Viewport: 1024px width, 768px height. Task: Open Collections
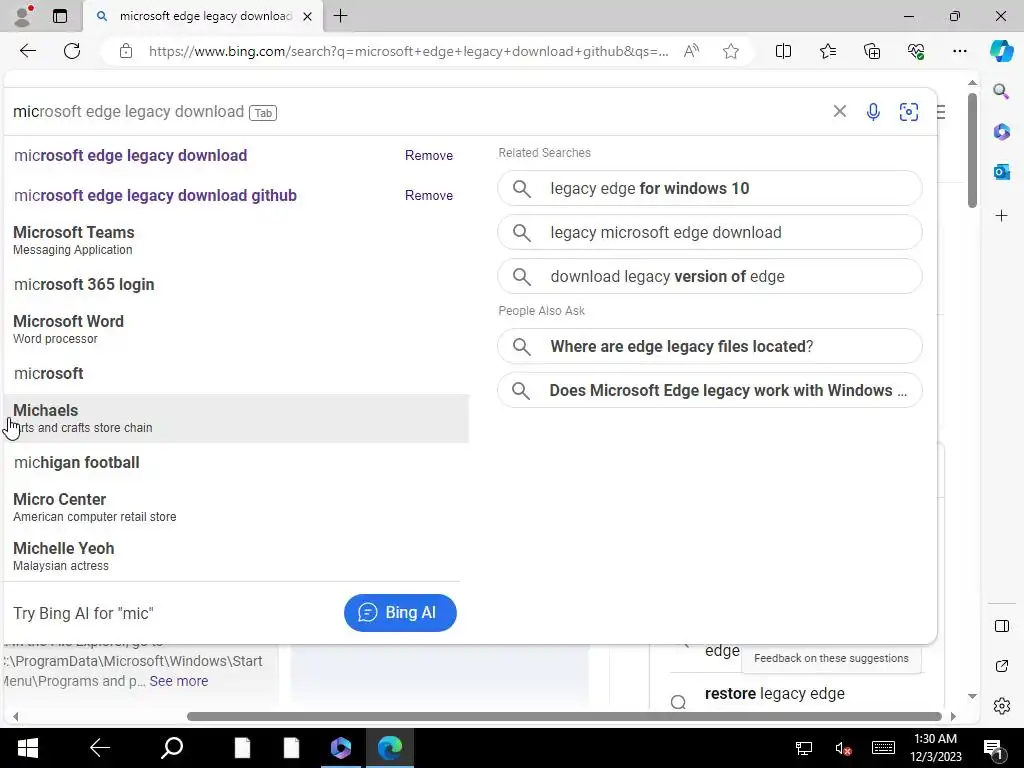(x=872, y=51)
